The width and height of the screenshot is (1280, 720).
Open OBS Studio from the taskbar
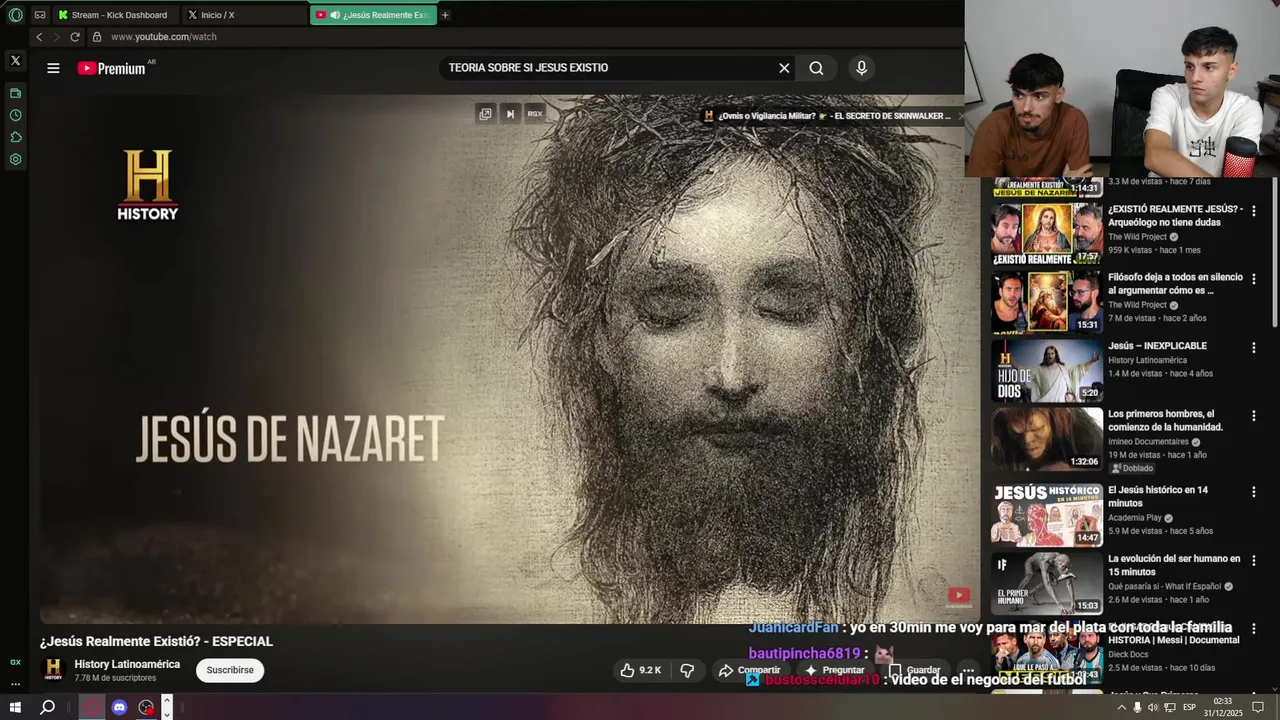(147, 707)
